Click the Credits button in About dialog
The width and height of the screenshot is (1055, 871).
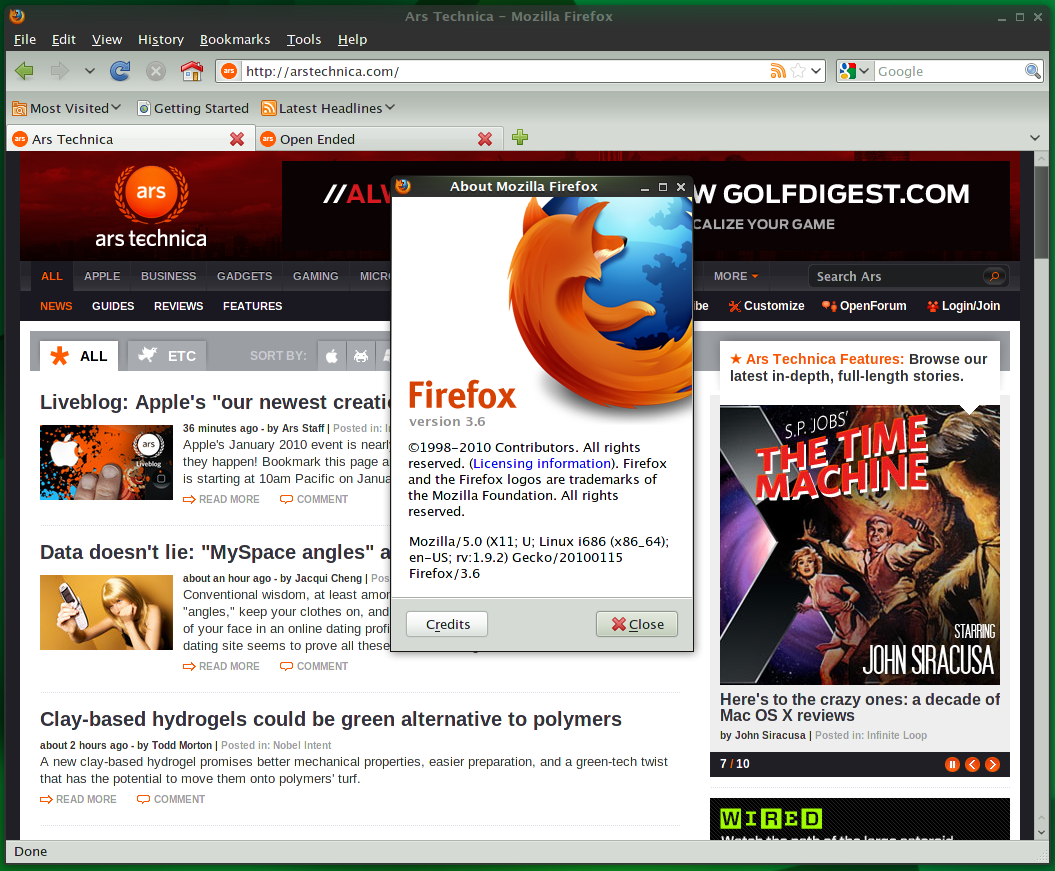pos(447,624)
